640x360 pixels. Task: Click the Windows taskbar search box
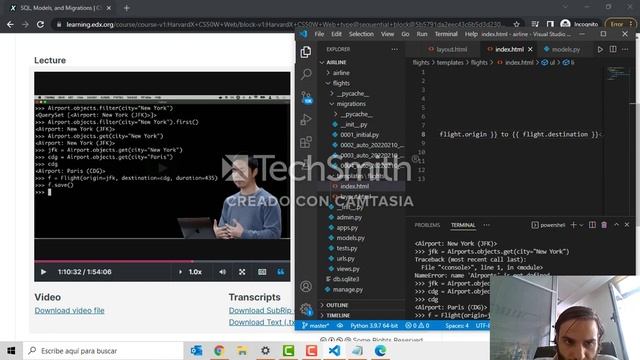coord(103,351)
